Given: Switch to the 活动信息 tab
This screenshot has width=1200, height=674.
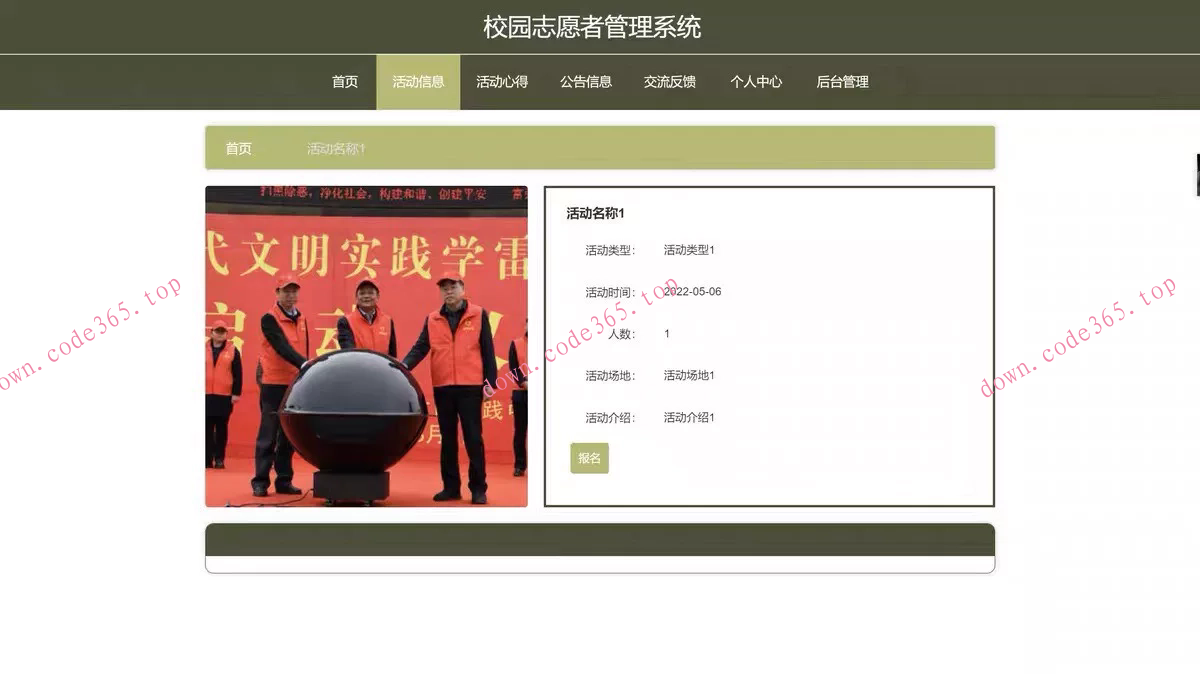Looking at the screenshot, I should tap(418, 82).
